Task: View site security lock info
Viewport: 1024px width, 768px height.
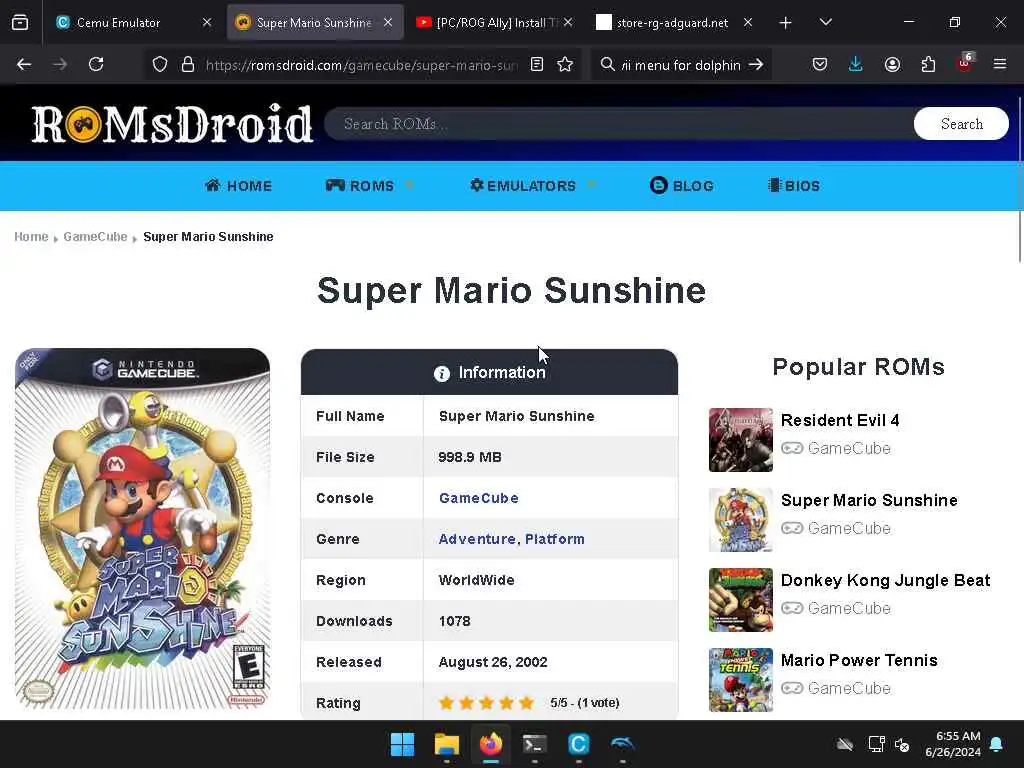Action: pos(188,65)
